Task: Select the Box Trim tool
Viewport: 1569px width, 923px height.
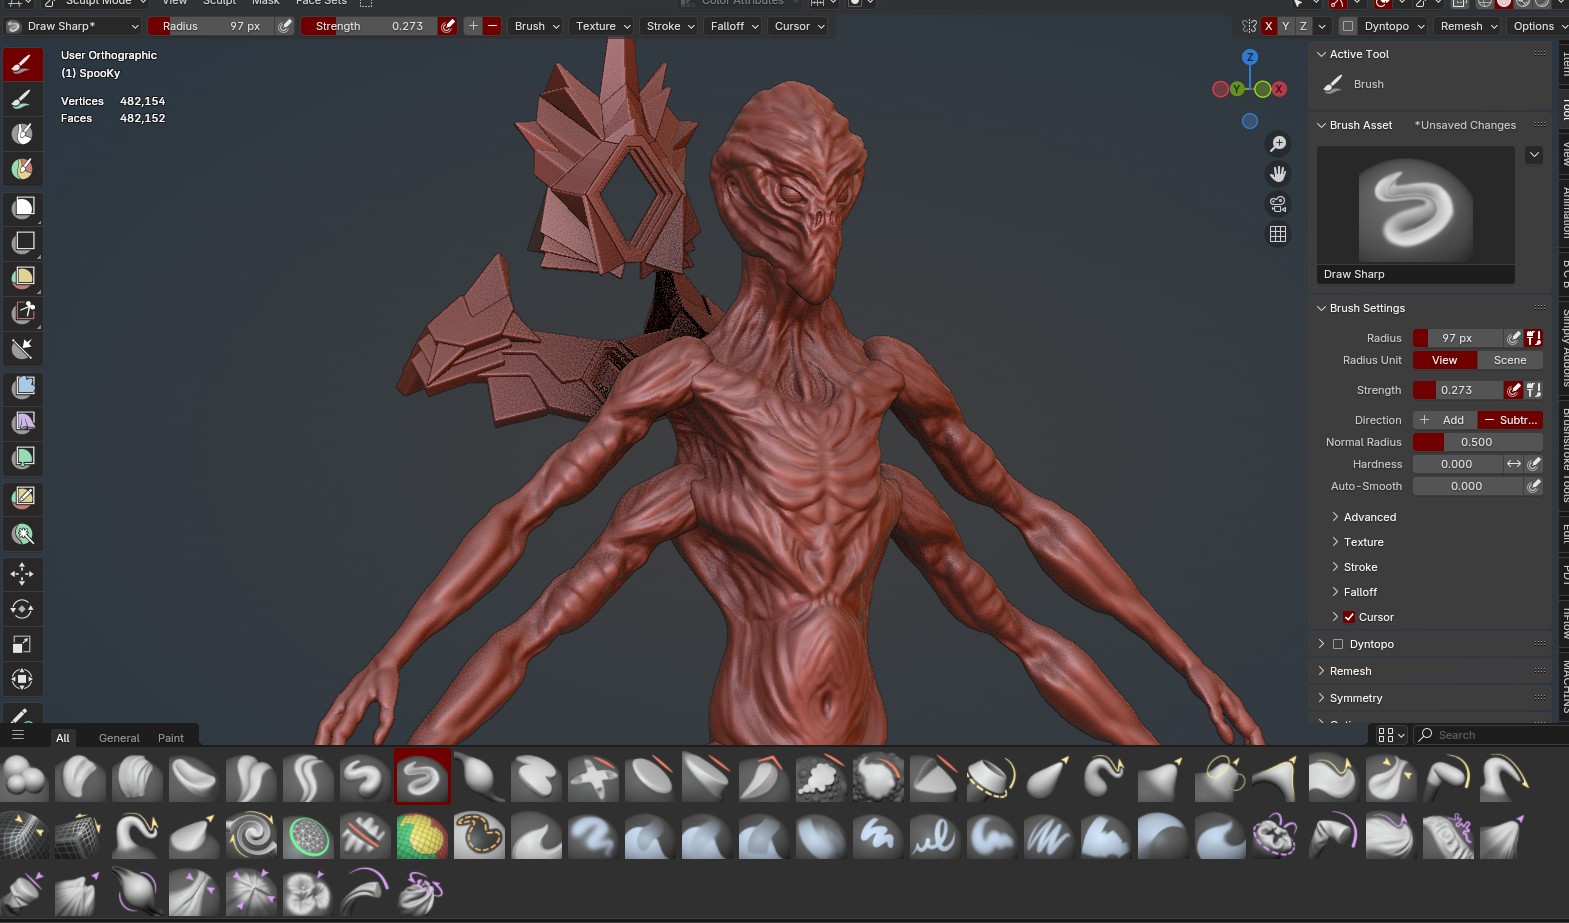Action: coord(22,312)
